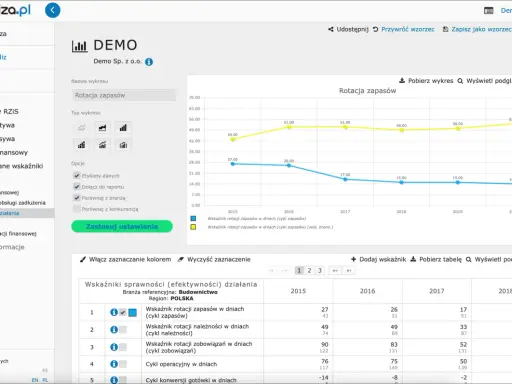The width and height of the screenshot is (512, 384).
Task: Select the middle chart type icon in the bottom row
Action: (x=102, y=145)
